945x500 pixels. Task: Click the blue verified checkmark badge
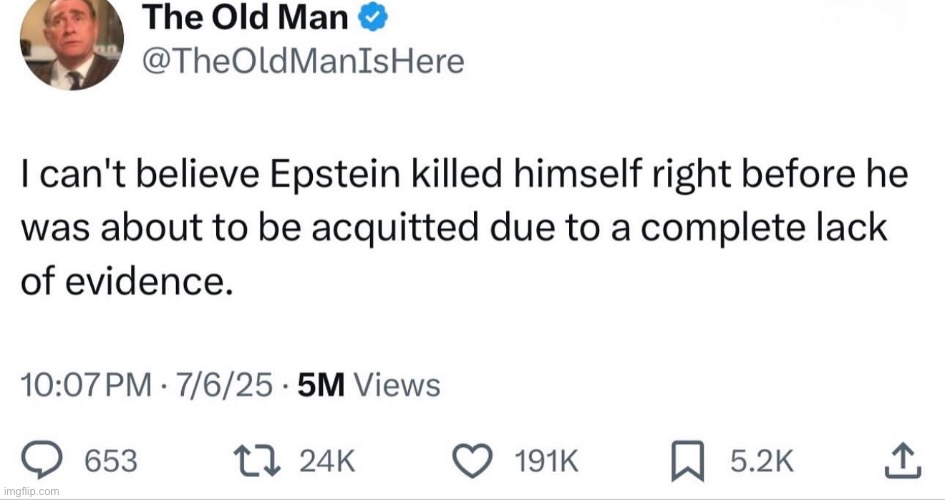tap(372, 17)
